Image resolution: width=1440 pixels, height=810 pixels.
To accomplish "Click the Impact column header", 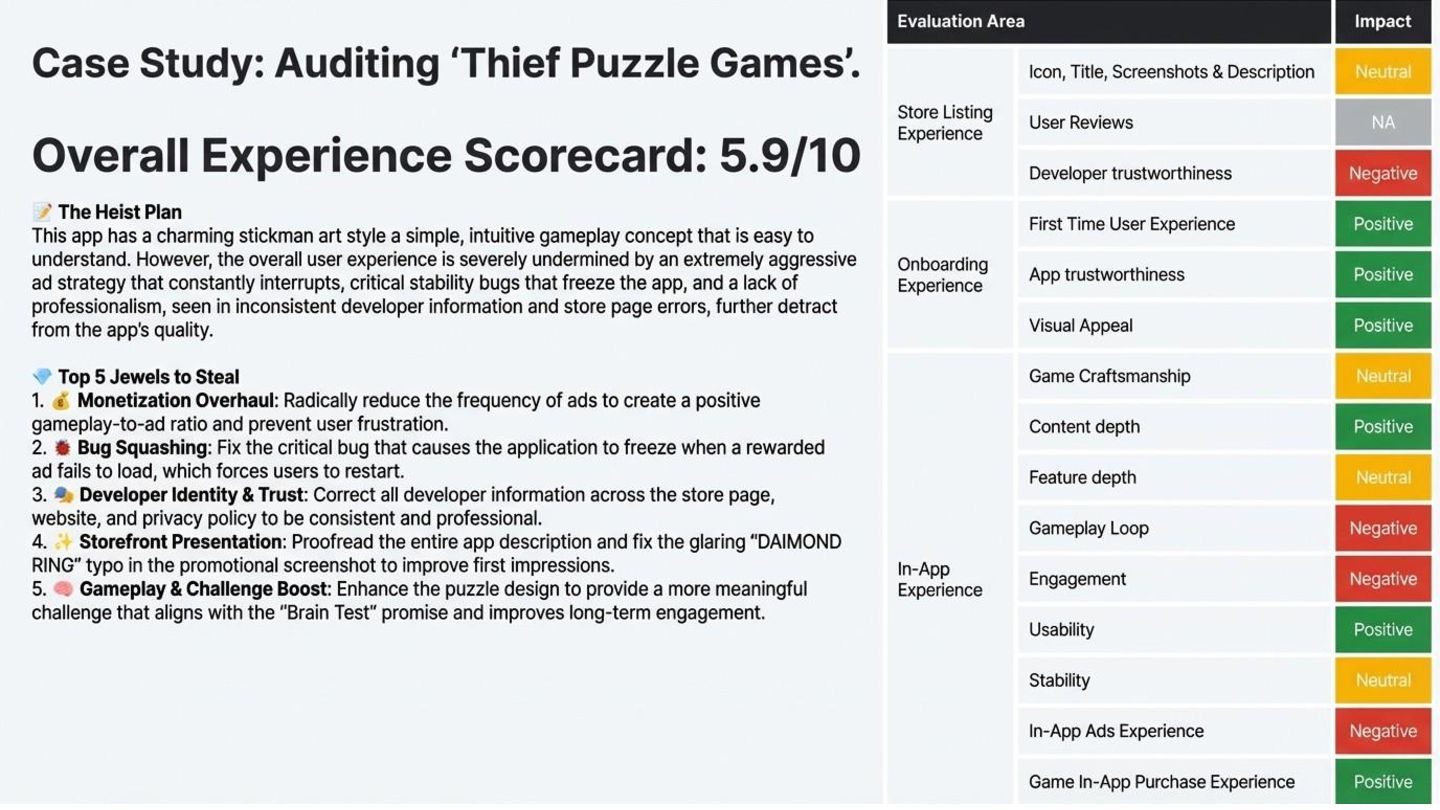I will 1383,21.
